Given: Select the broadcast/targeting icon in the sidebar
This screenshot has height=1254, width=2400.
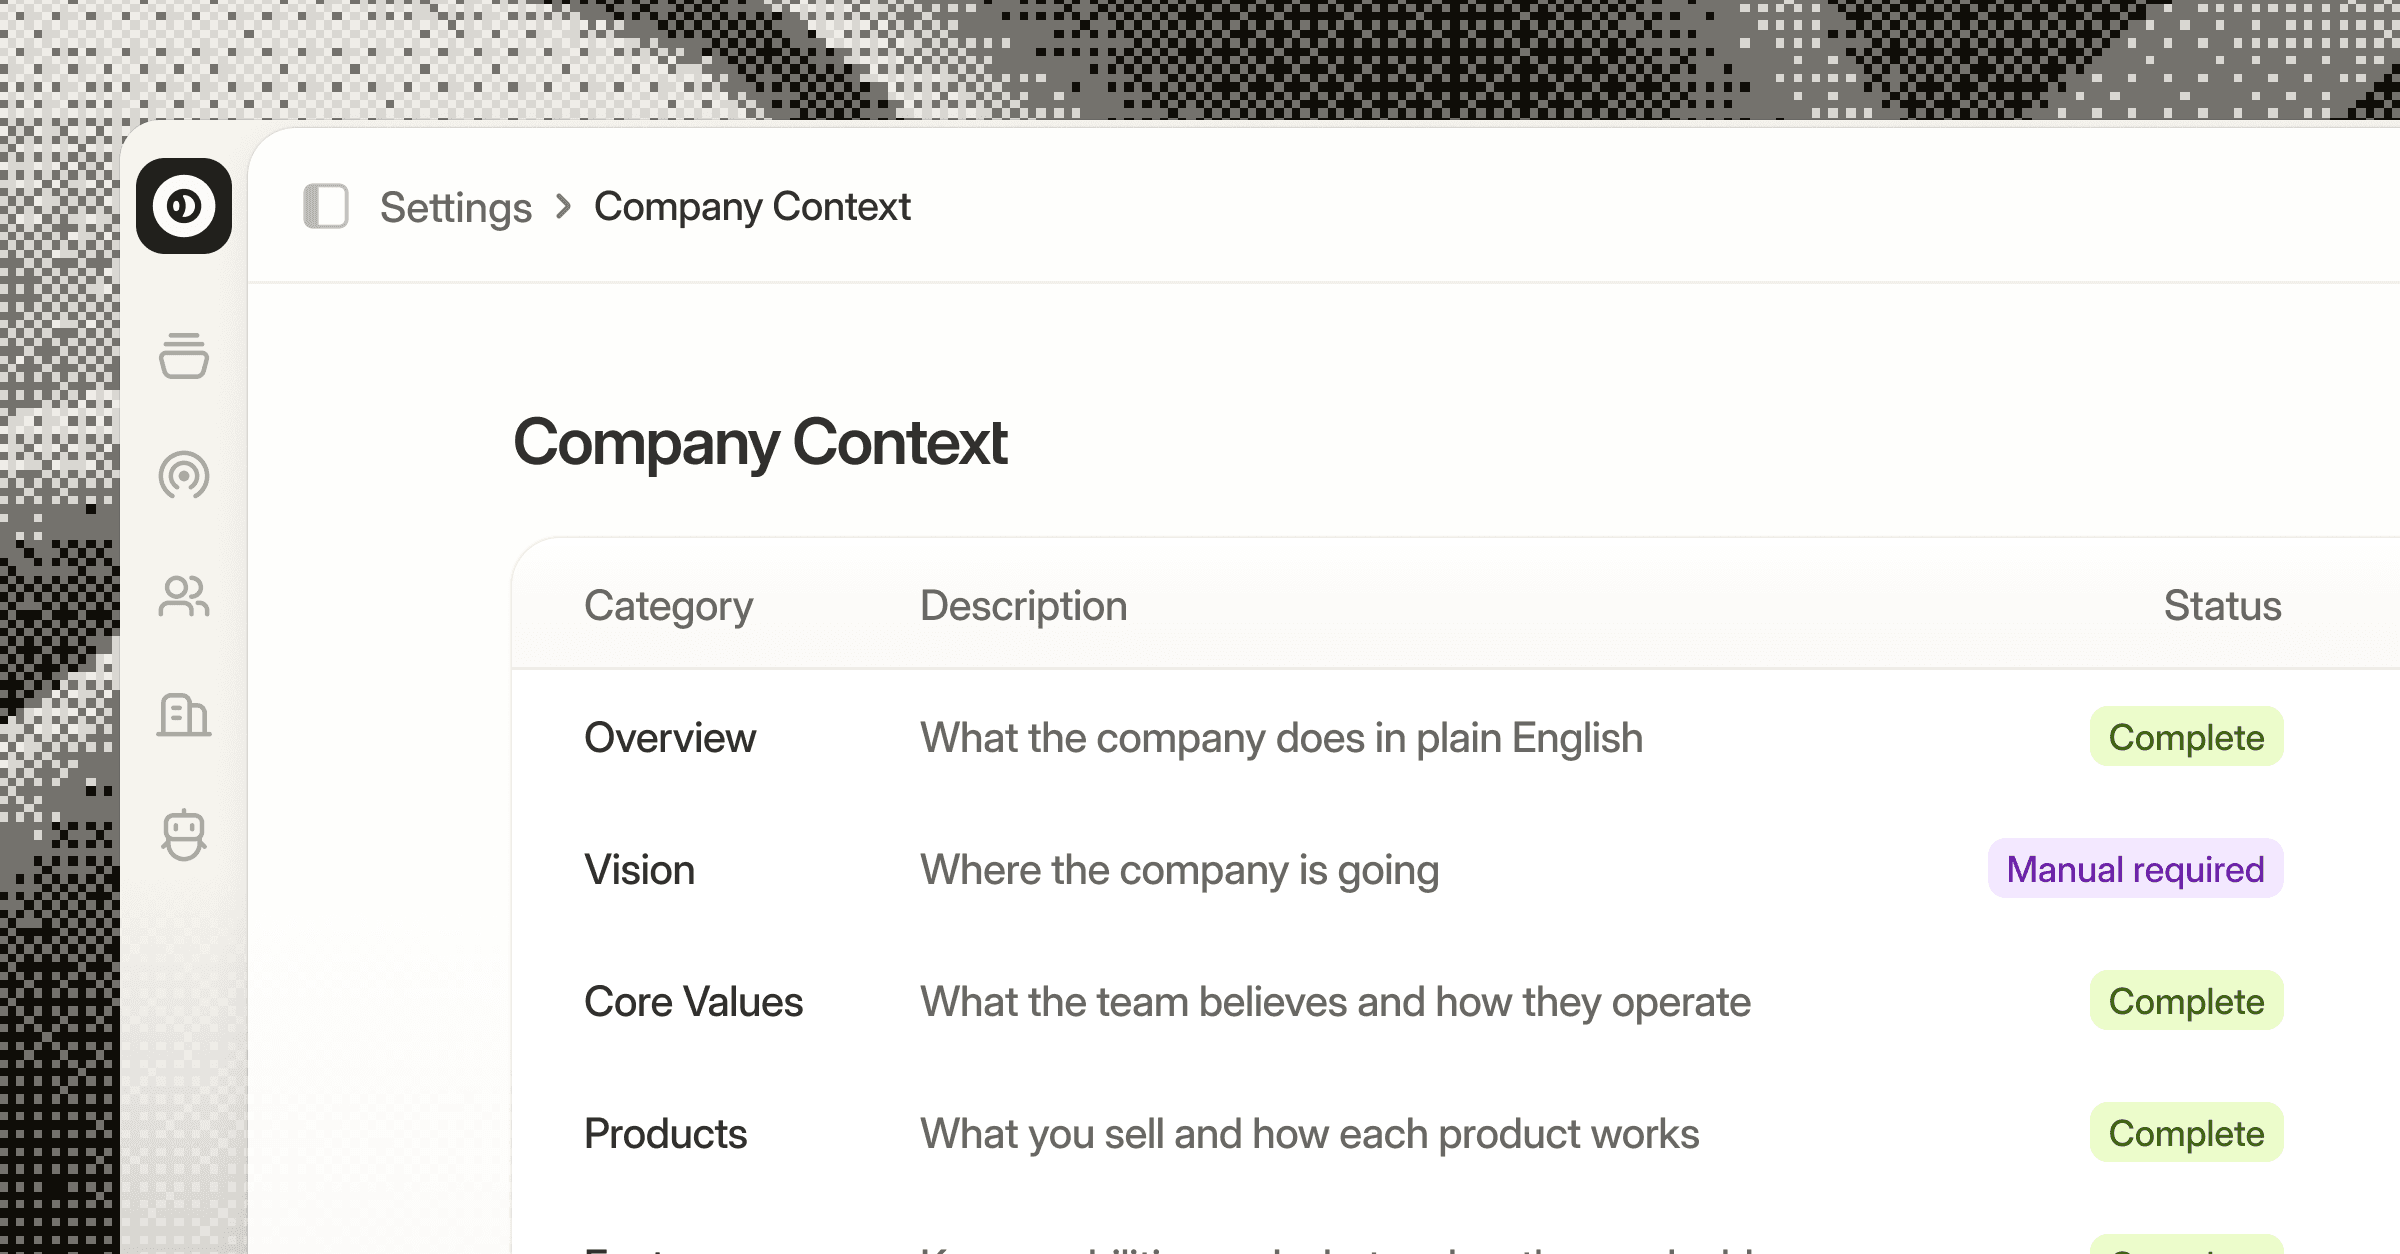Looking at the screenshot, I should pos(183,477).
